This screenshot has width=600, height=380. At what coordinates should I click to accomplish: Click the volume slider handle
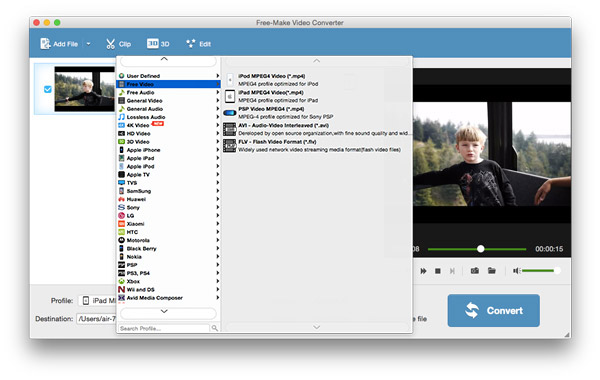point(557,271)
